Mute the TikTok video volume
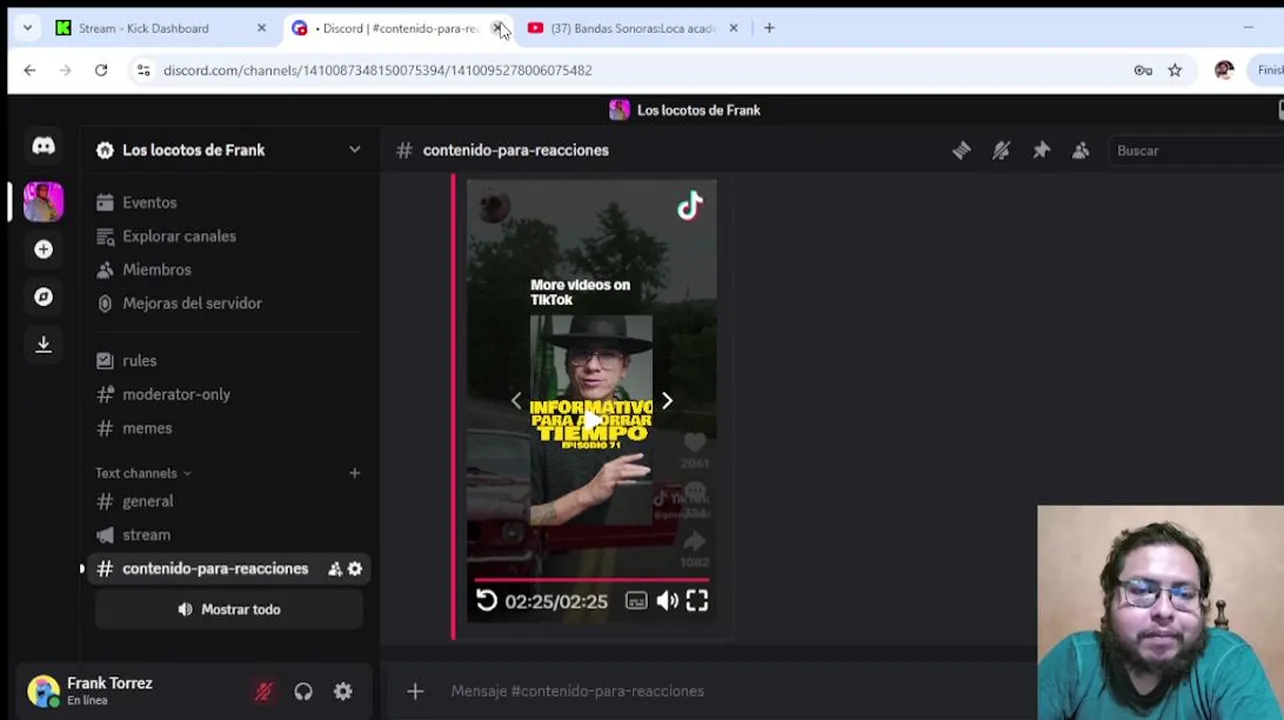1284x720 pixels. (667, 600)
